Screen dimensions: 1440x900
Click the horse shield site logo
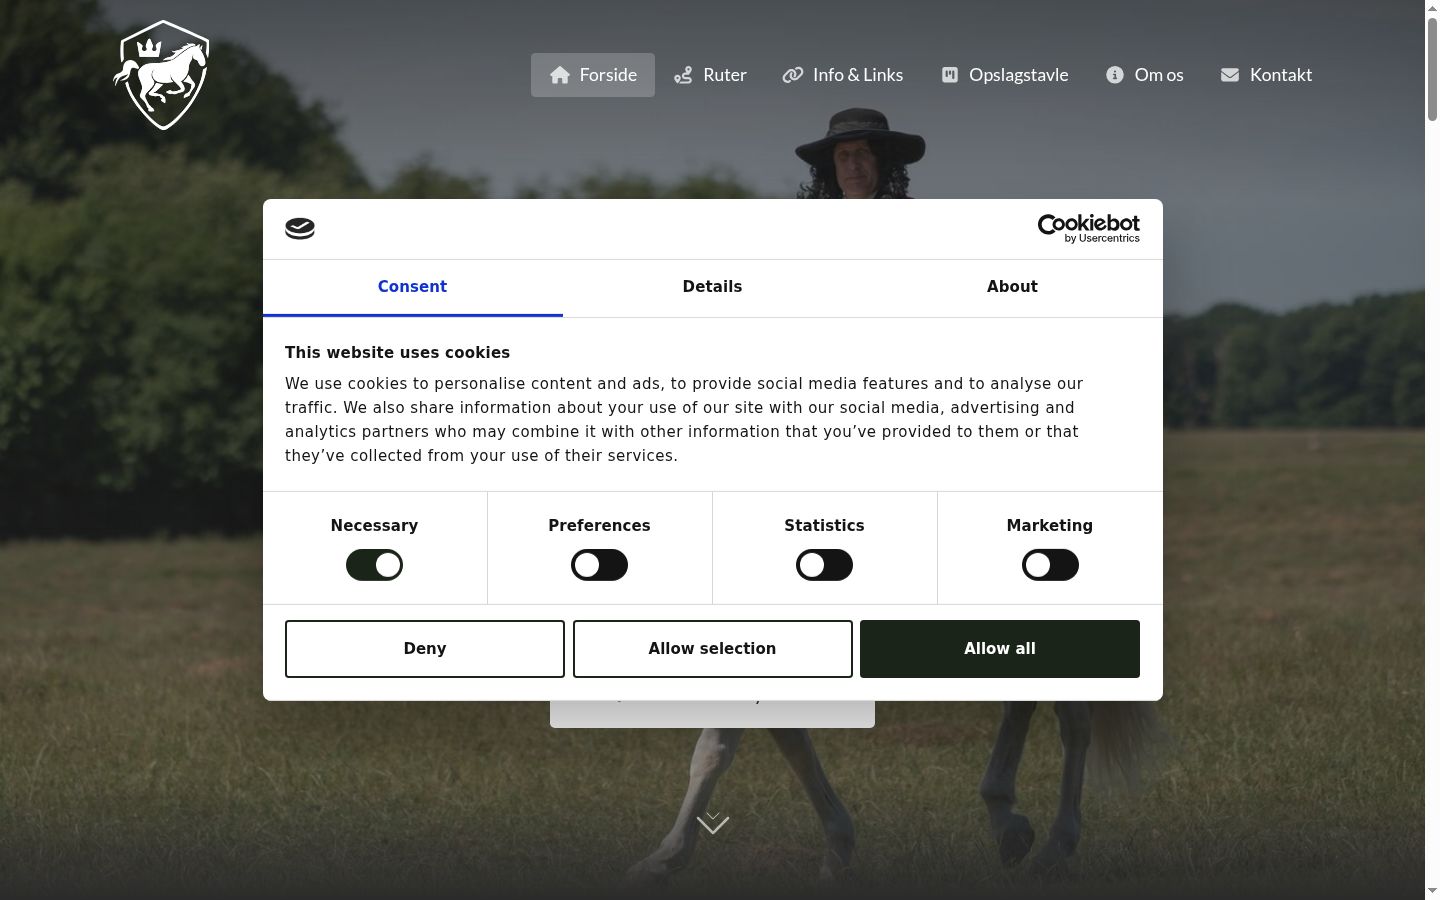point(162,75)
